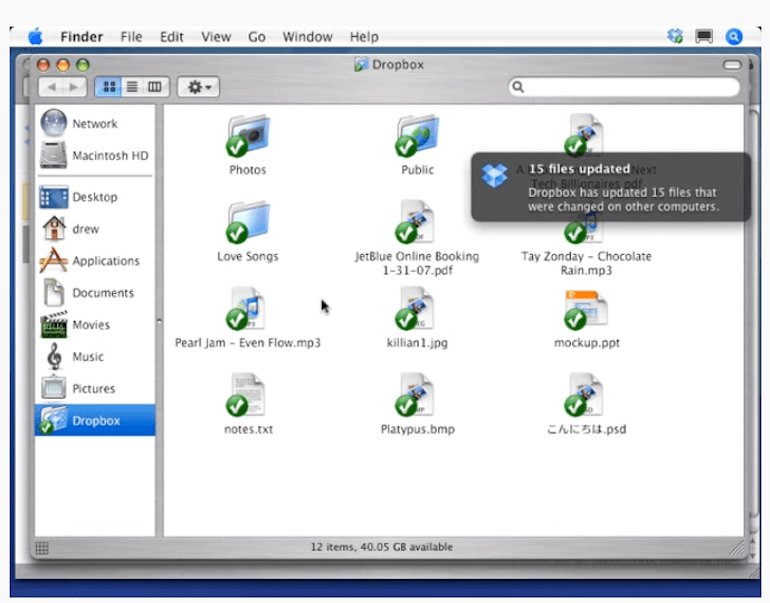Open Spotlight search in menu bar

tap(734, 36)
